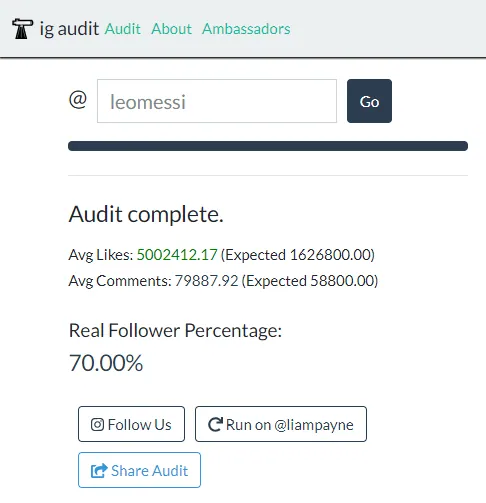This screenshot has width=486, height=503.
Task: Click the Share Audit button
Action: pyautogui.click(x=139, y=470)
